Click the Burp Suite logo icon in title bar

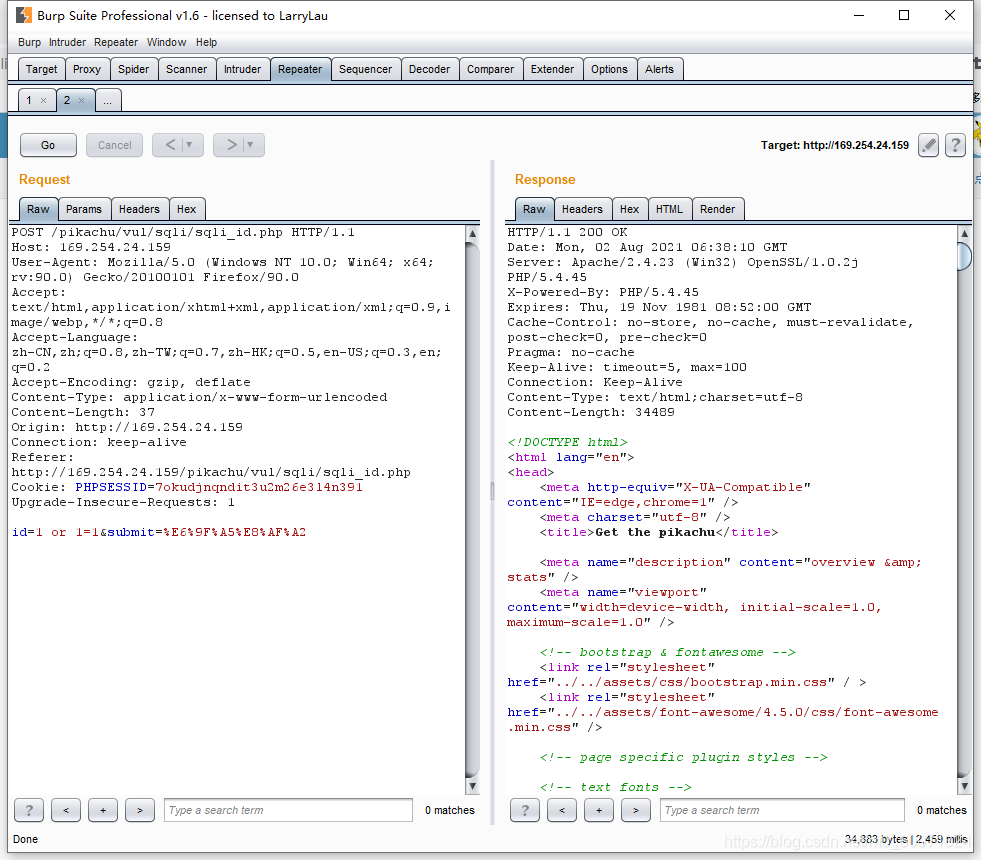(x=23, y=15)
